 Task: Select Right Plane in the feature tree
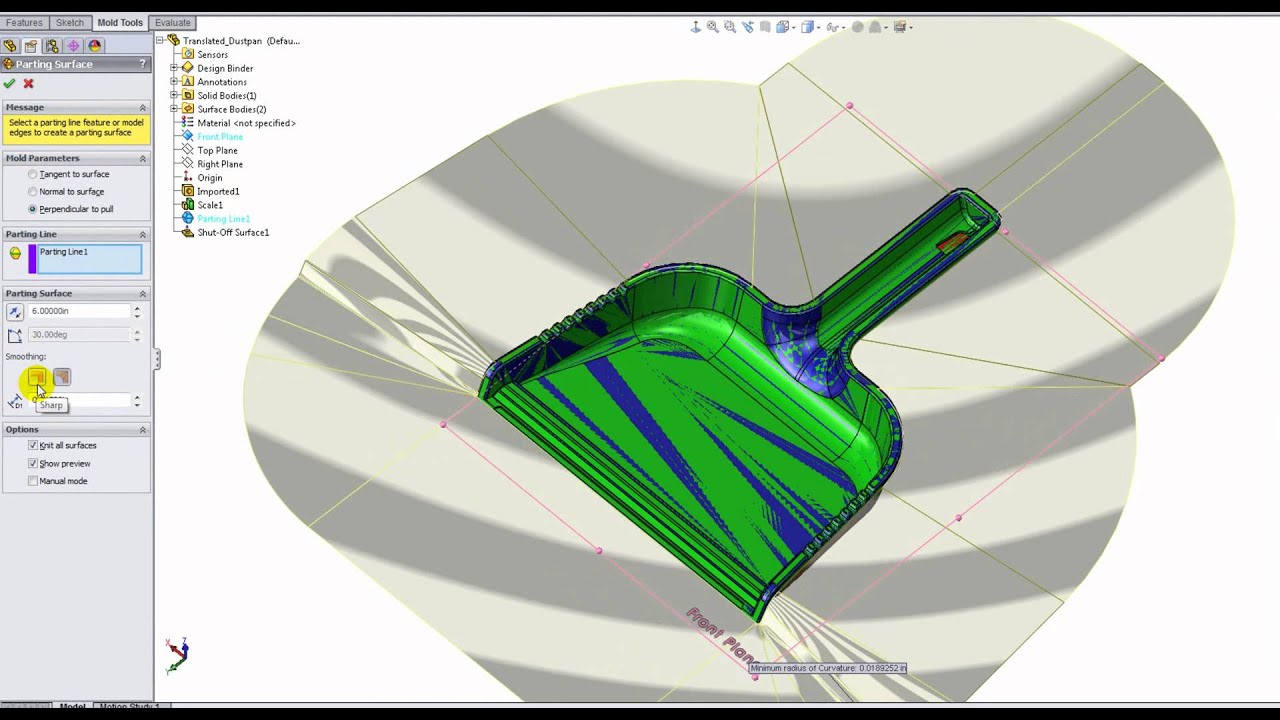220,164
